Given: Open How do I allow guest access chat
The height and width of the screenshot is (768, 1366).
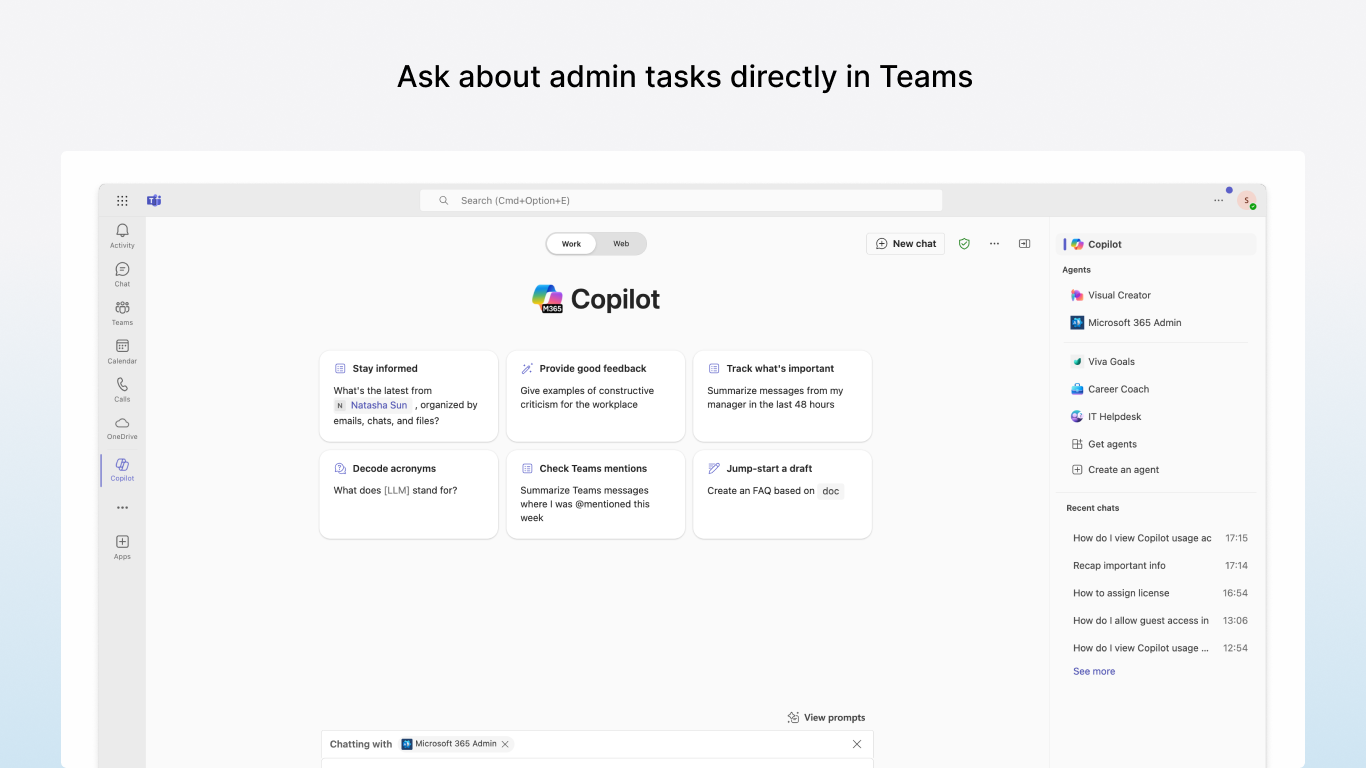Looking at the screenshot, I should click(1160, 621).
